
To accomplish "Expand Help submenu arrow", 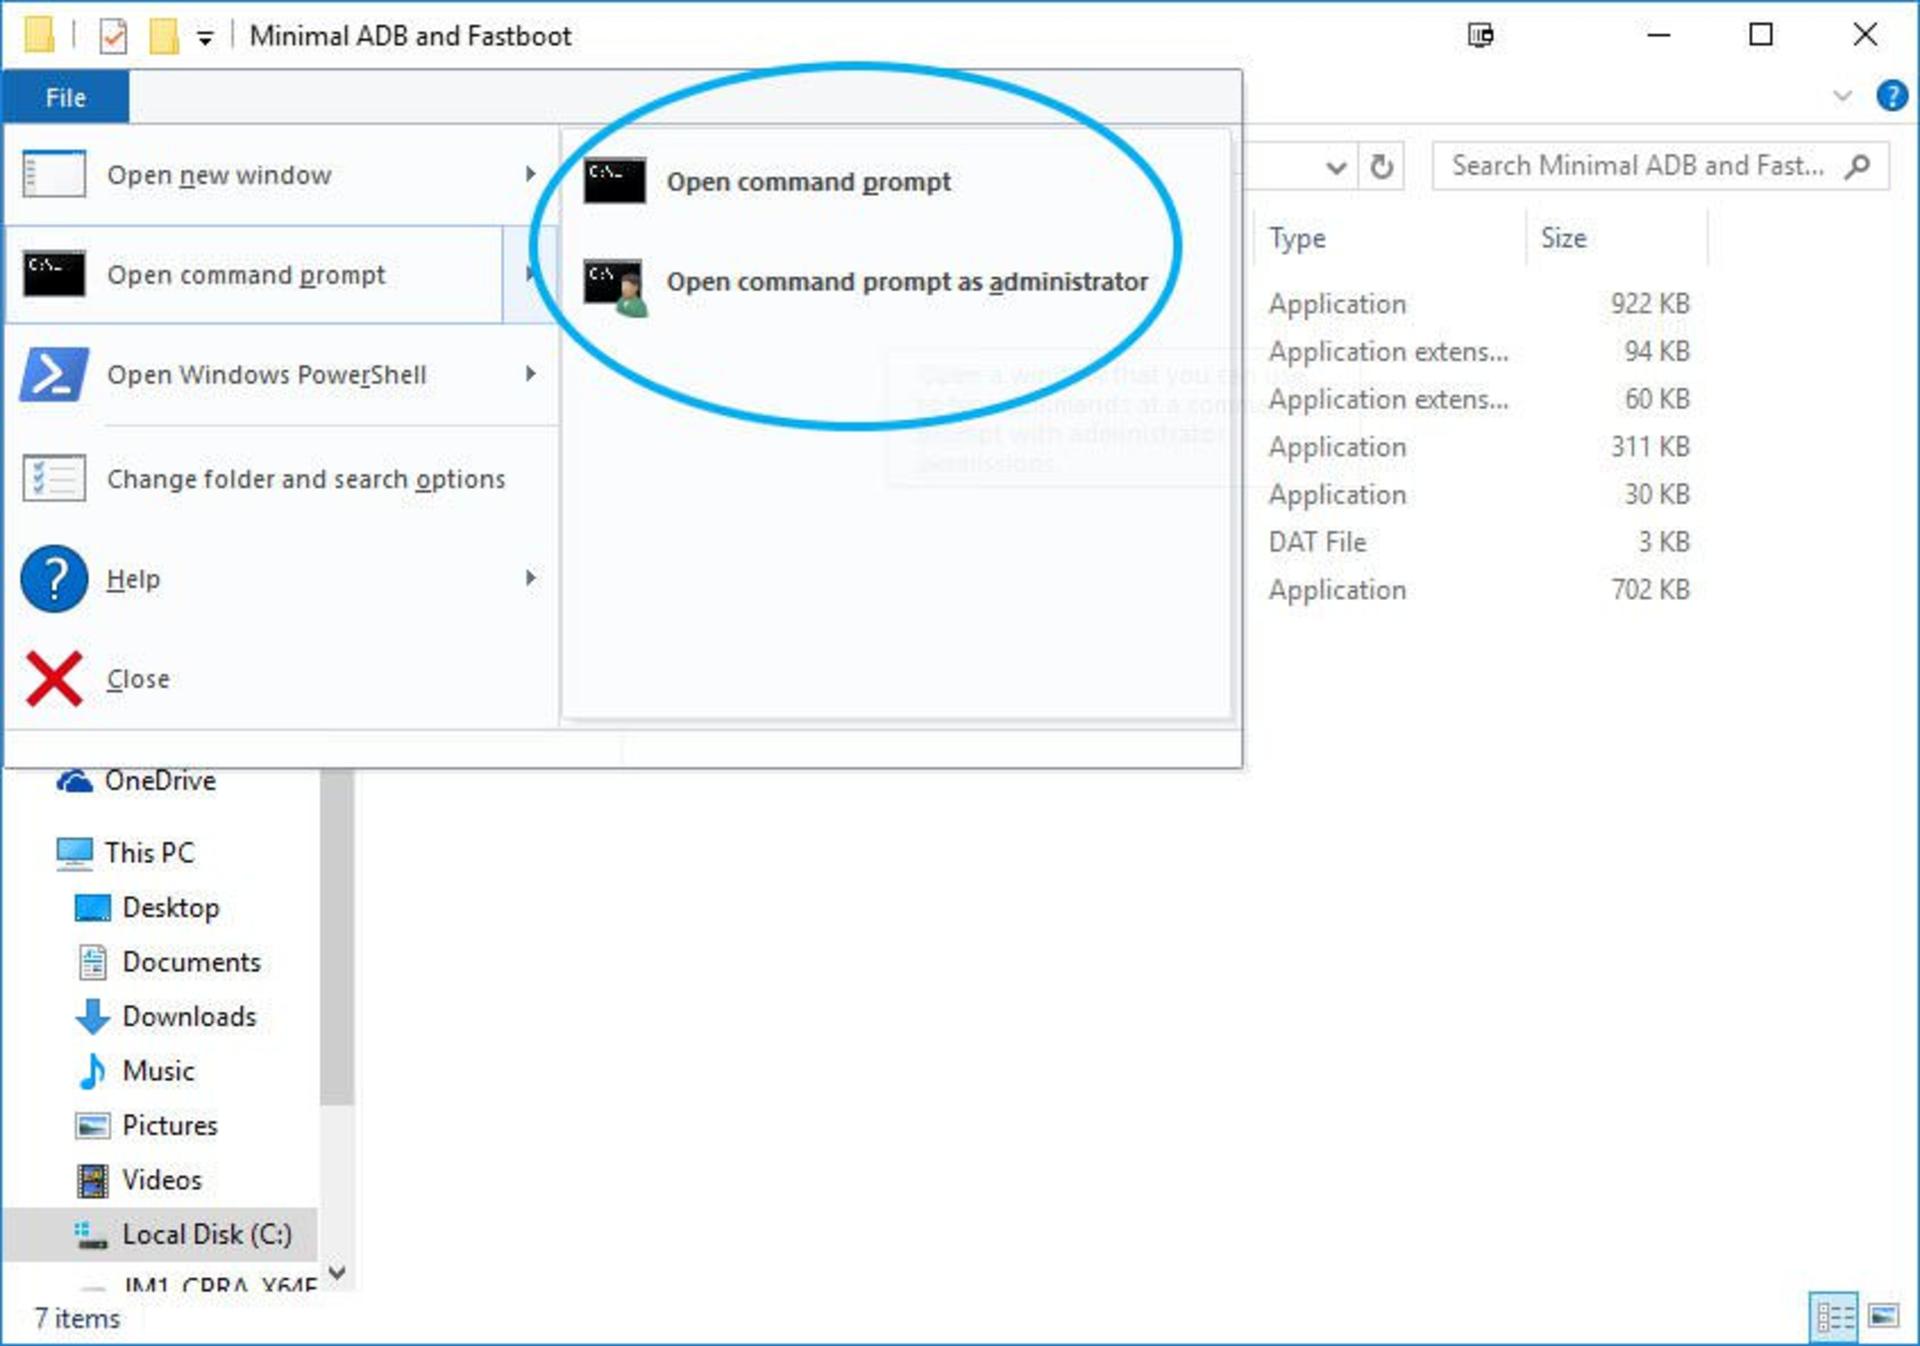I will (531, 578).
